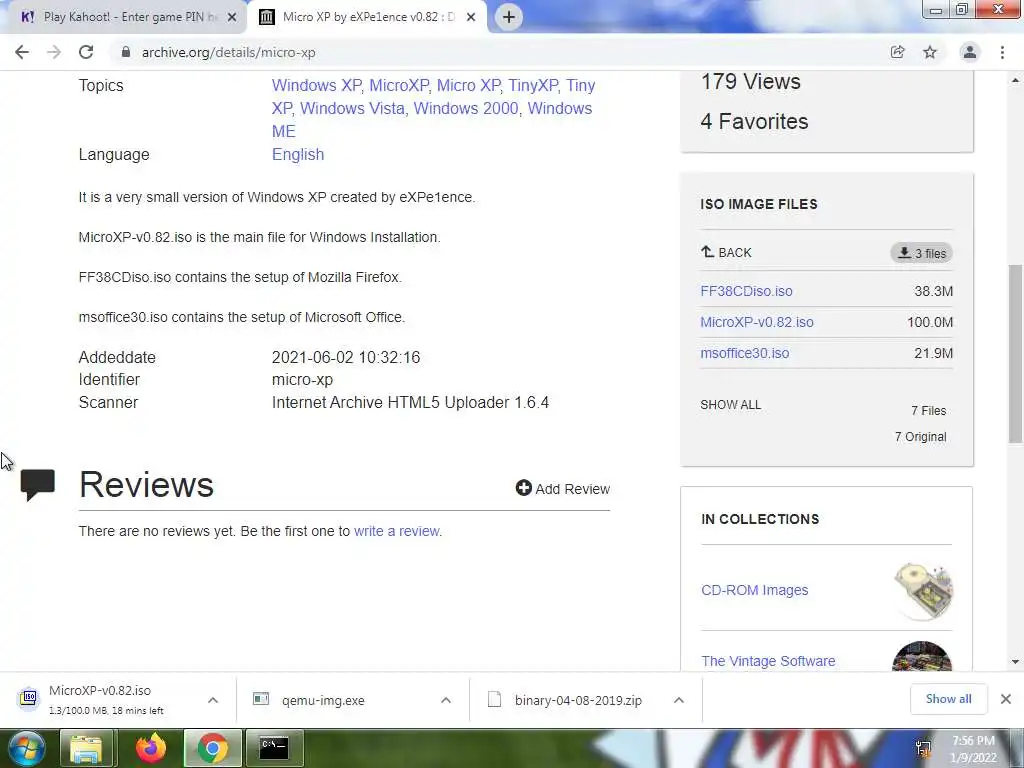
Task: Go back using the browser back arrow
Action: [x=22, y=52]
